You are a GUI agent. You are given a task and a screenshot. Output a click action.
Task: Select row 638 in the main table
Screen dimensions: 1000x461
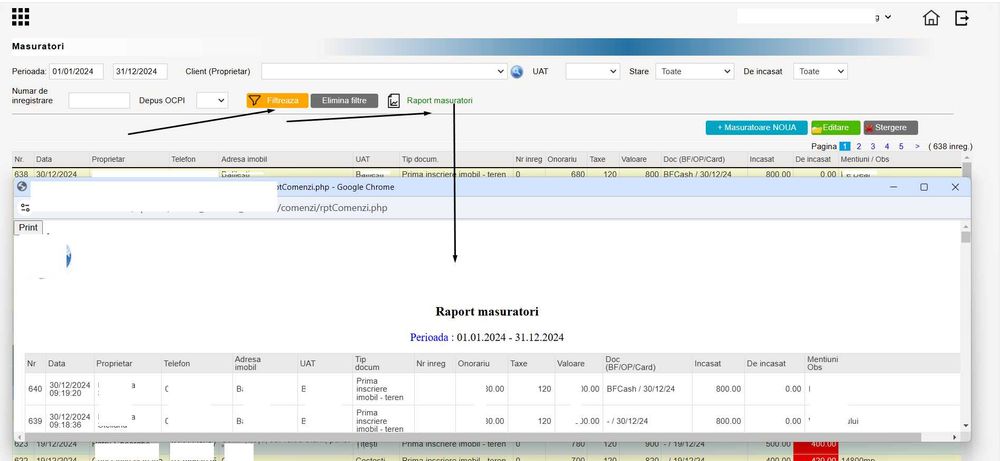click(487, 173)
